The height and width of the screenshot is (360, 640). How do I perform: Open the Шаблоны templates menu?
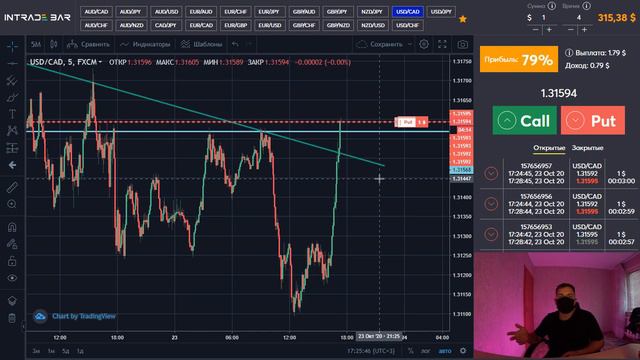[202, 44]
